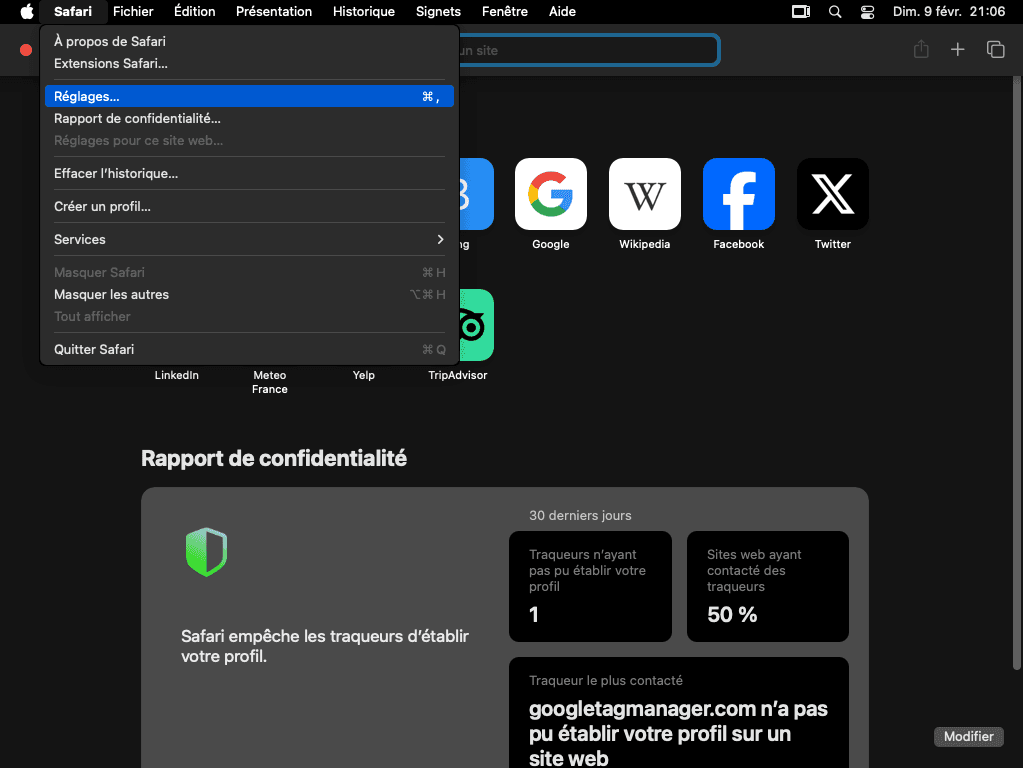Open the trackers prevented card showing 1
The image size is (1023, 768).
point(590,586)
